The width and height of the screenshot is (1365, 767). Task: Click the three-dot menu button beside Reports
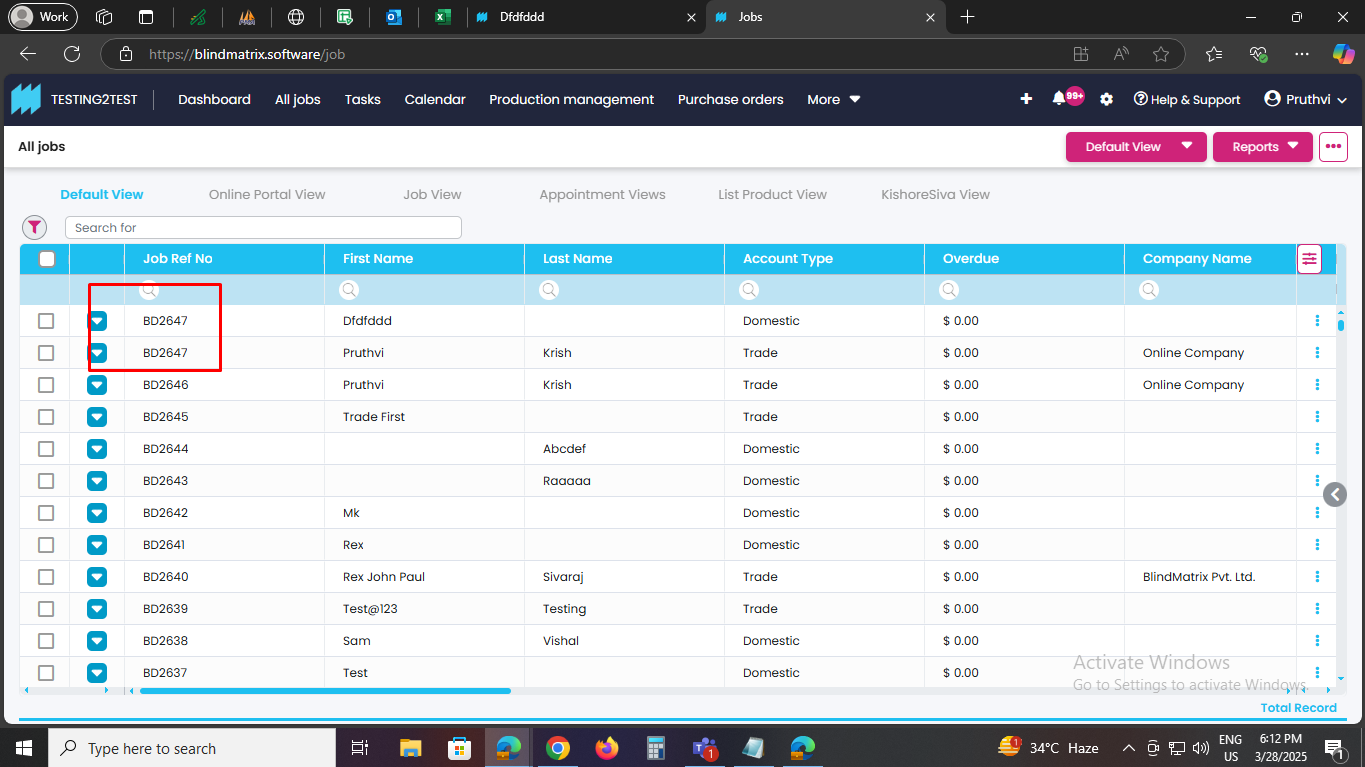tap(1333, 147)
